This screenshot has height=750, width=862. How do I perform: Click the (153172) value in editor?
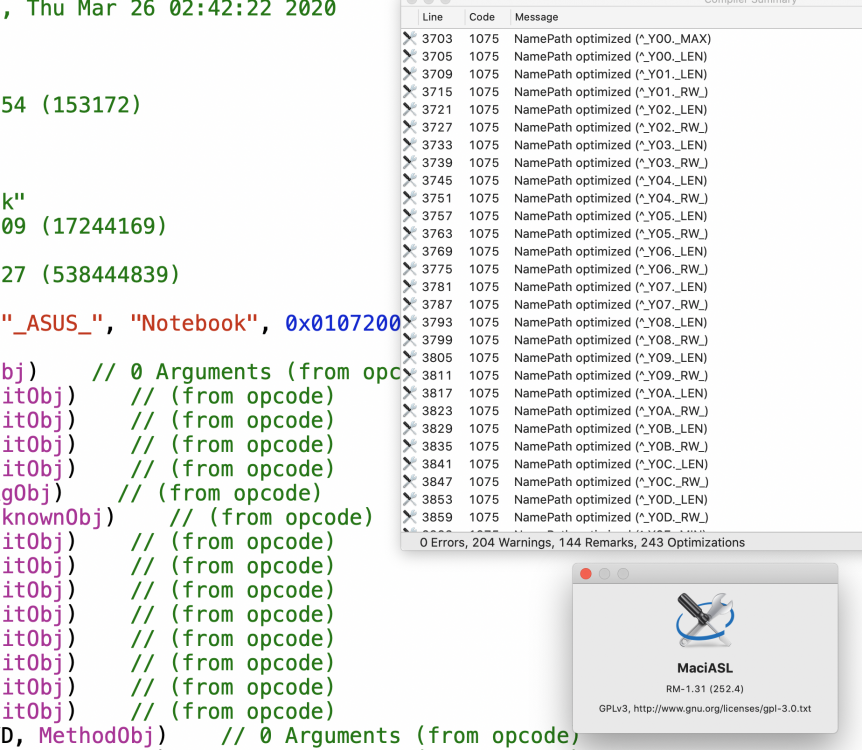click(91, 105)
